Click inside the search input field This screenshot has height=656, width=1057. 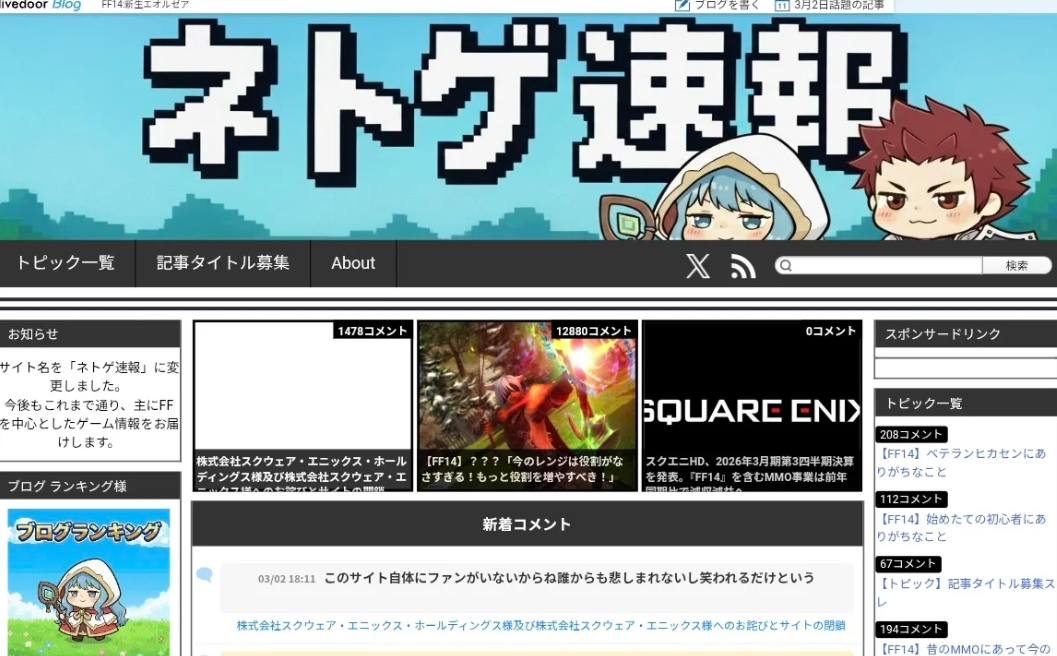tap(880, 264)
